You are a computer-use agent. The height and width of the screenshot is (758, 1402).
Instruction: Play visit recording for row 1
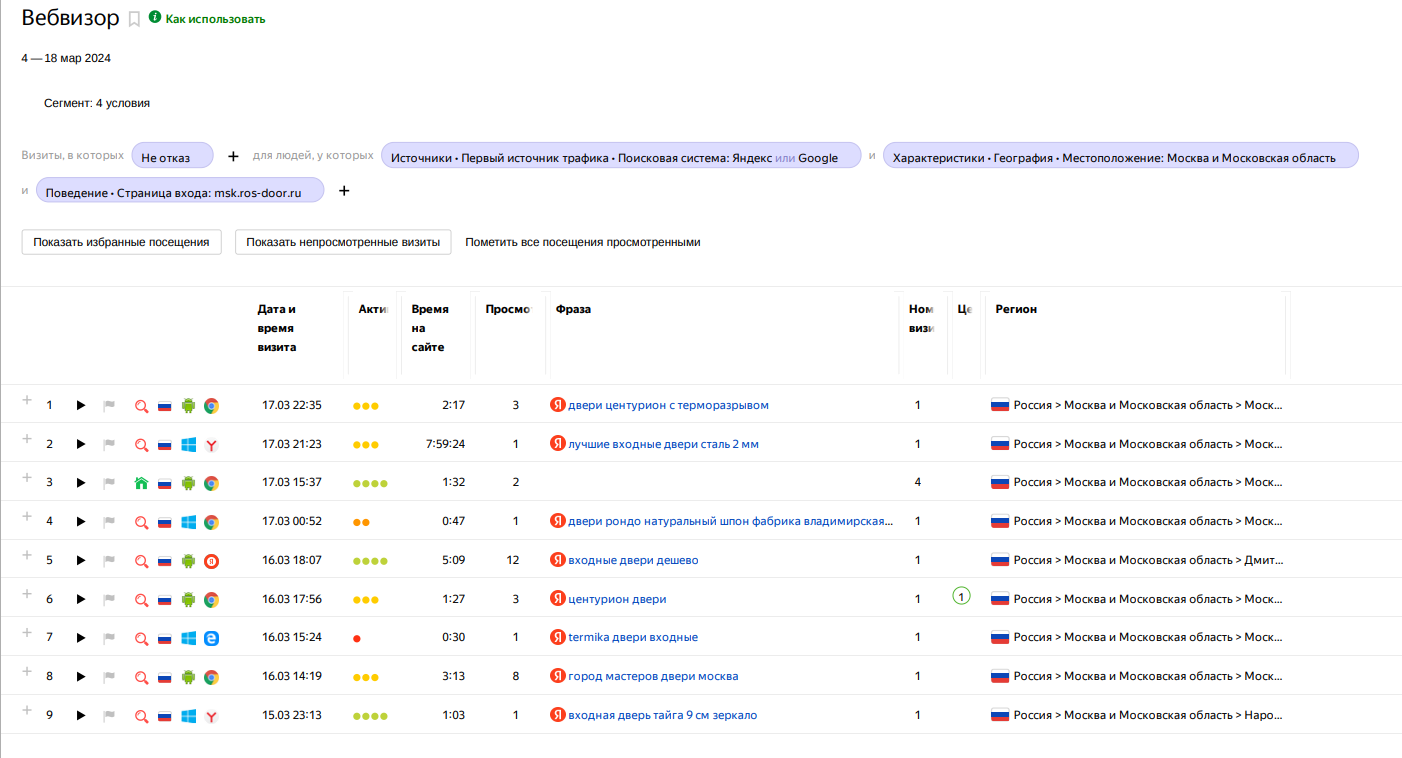point(81,406)
